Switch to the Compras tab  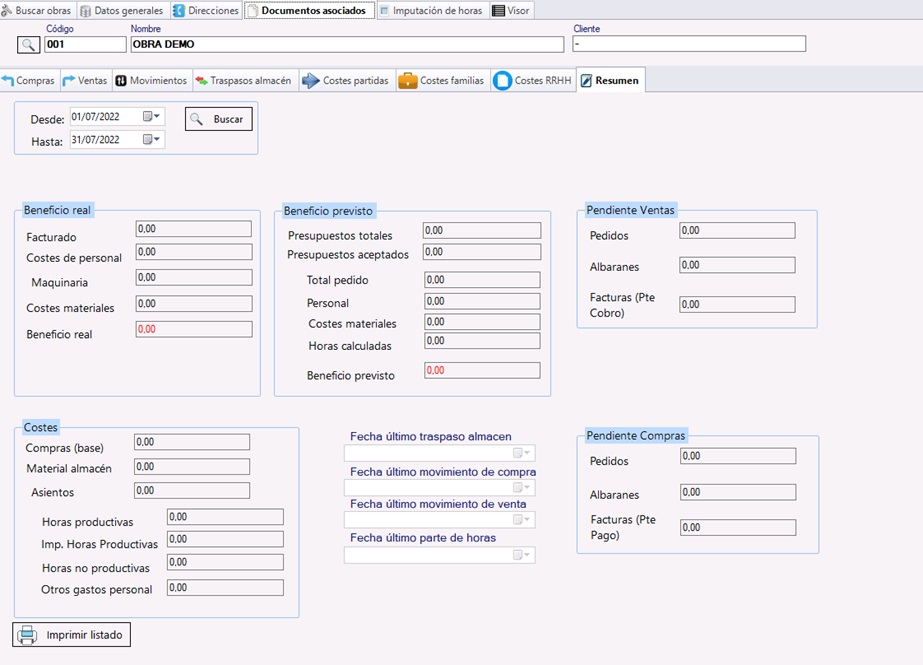click(x=28, y=80)
